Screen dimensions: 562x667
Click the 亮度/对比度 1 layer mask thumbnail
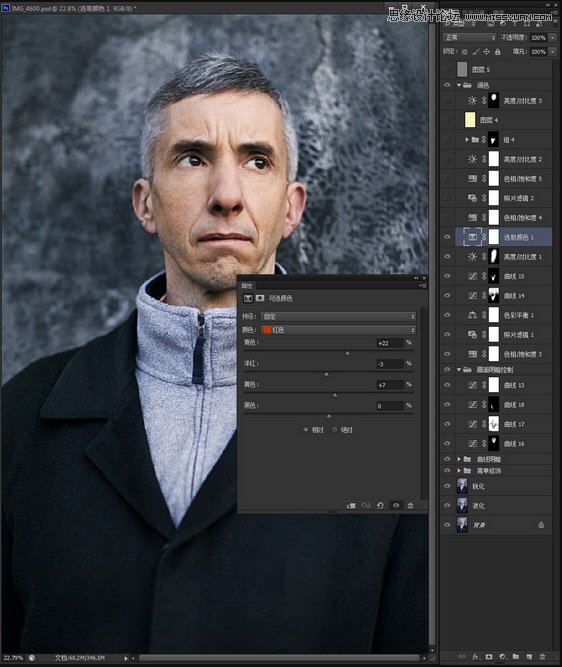tap(494, 257)
